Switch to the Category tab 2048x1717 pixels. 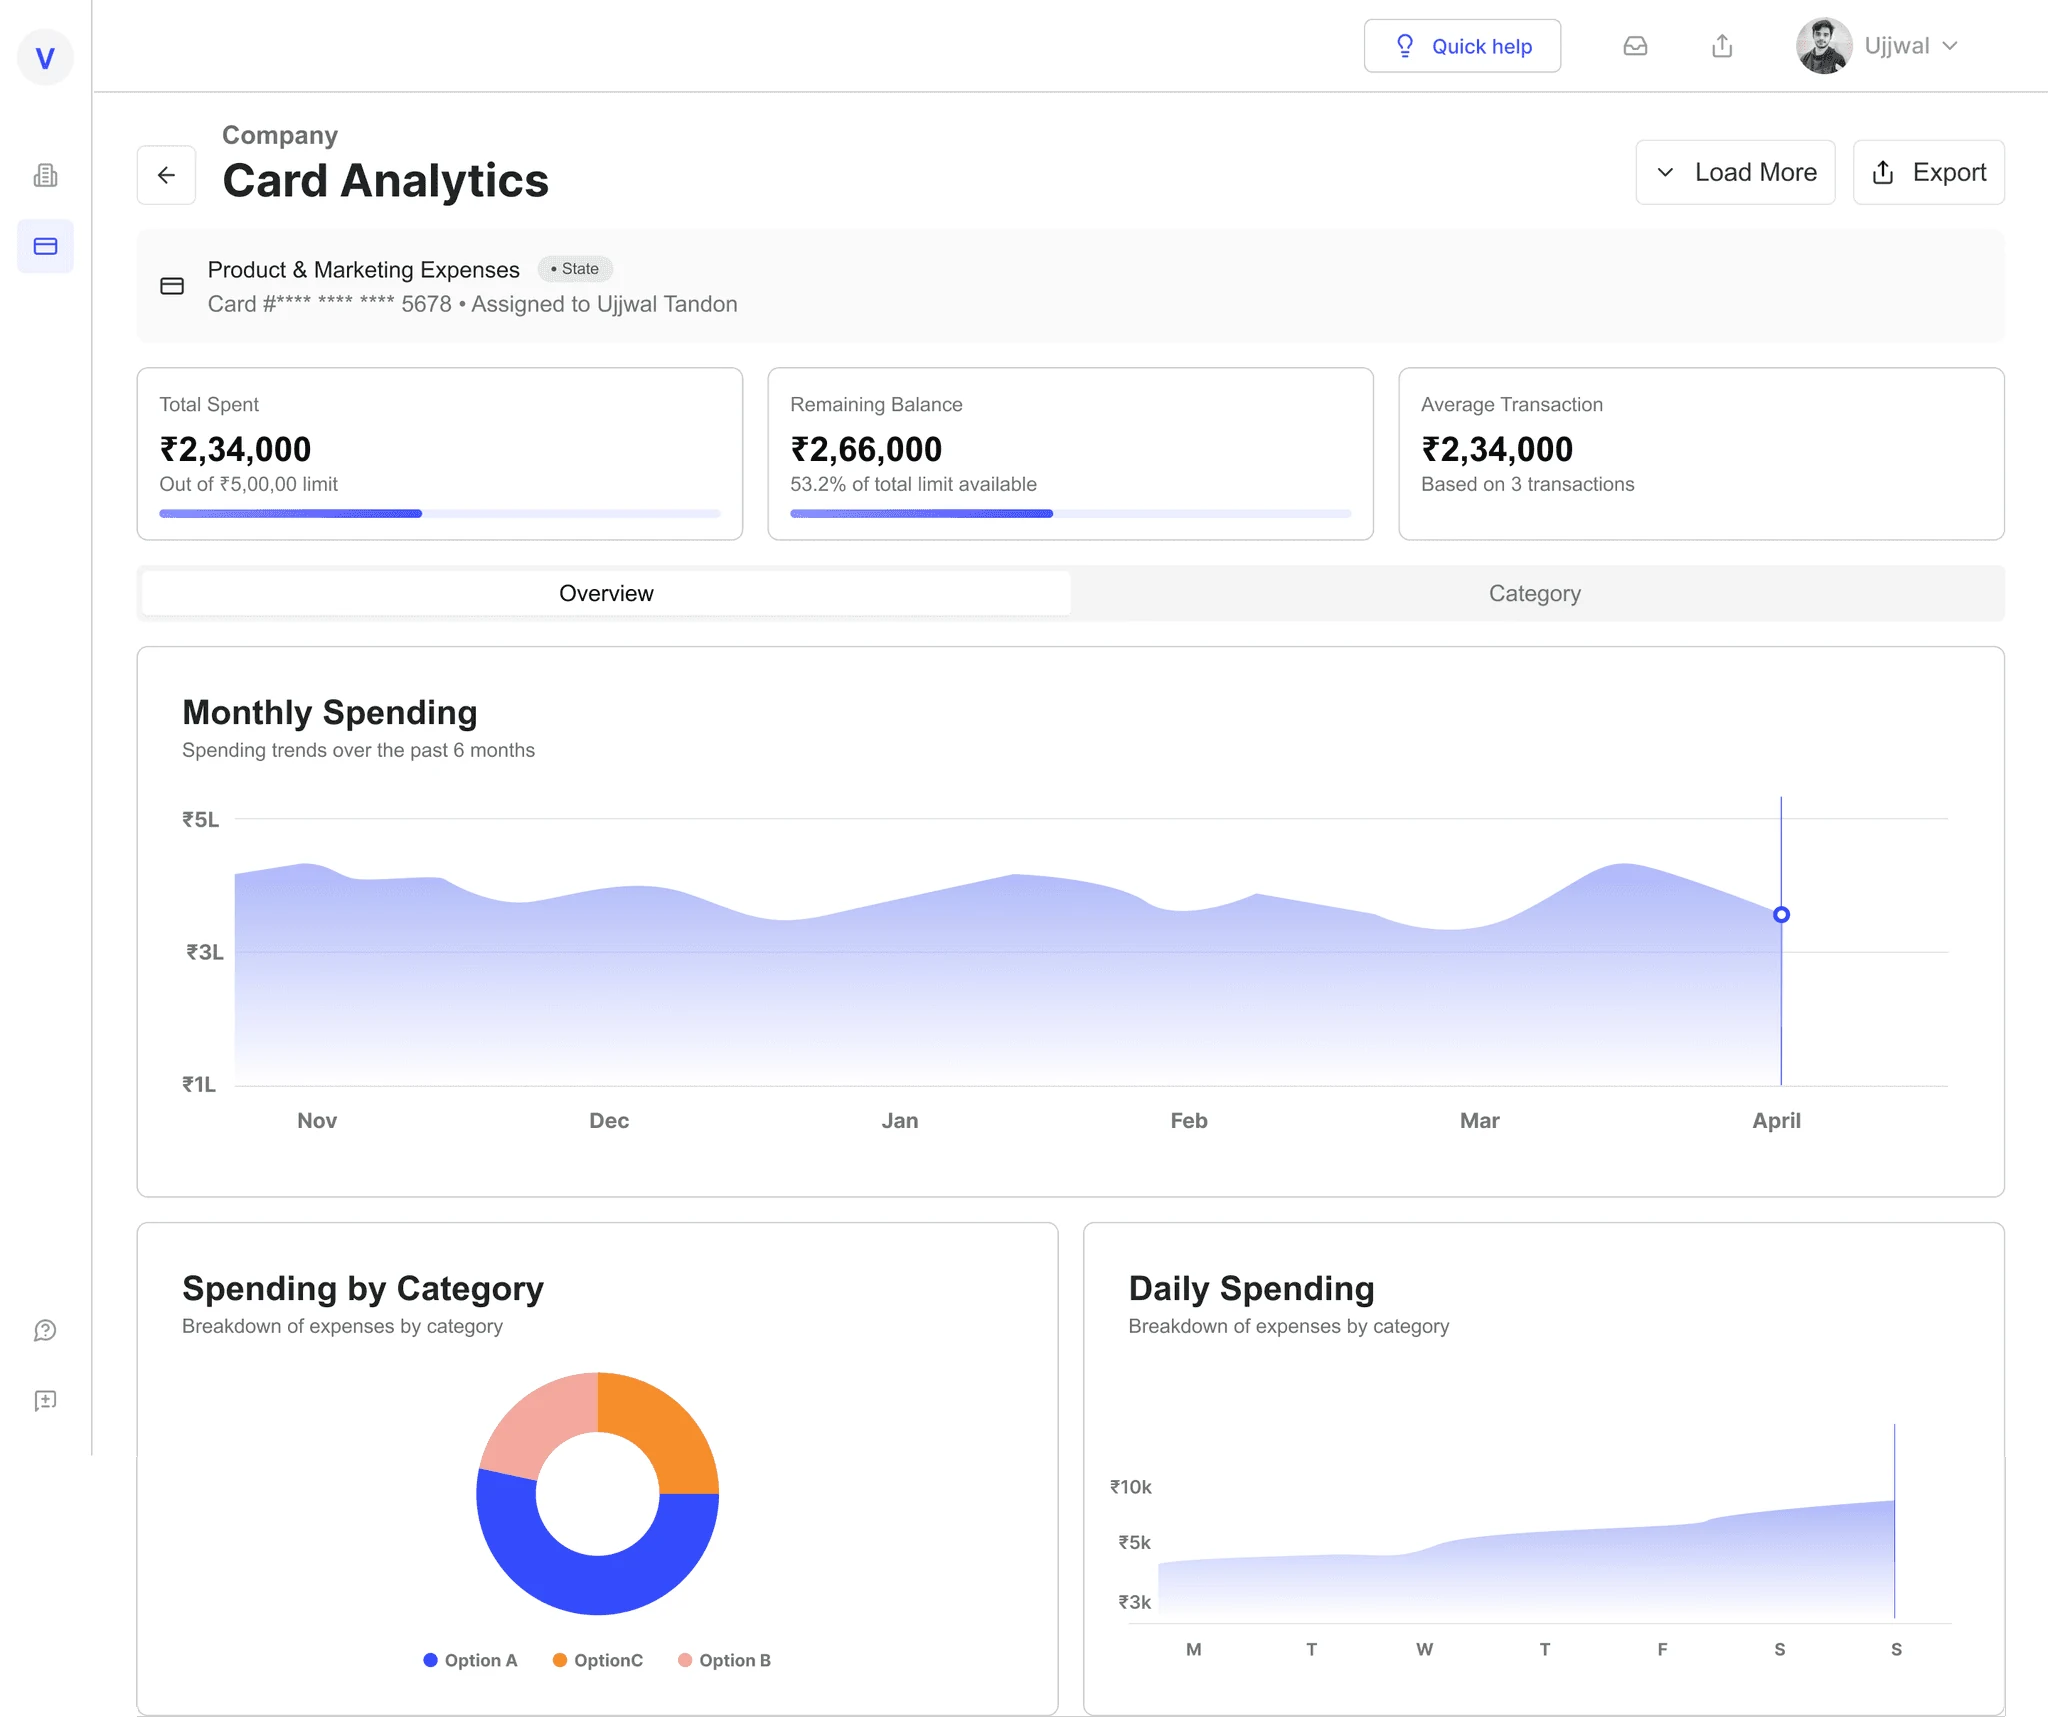1535,593
